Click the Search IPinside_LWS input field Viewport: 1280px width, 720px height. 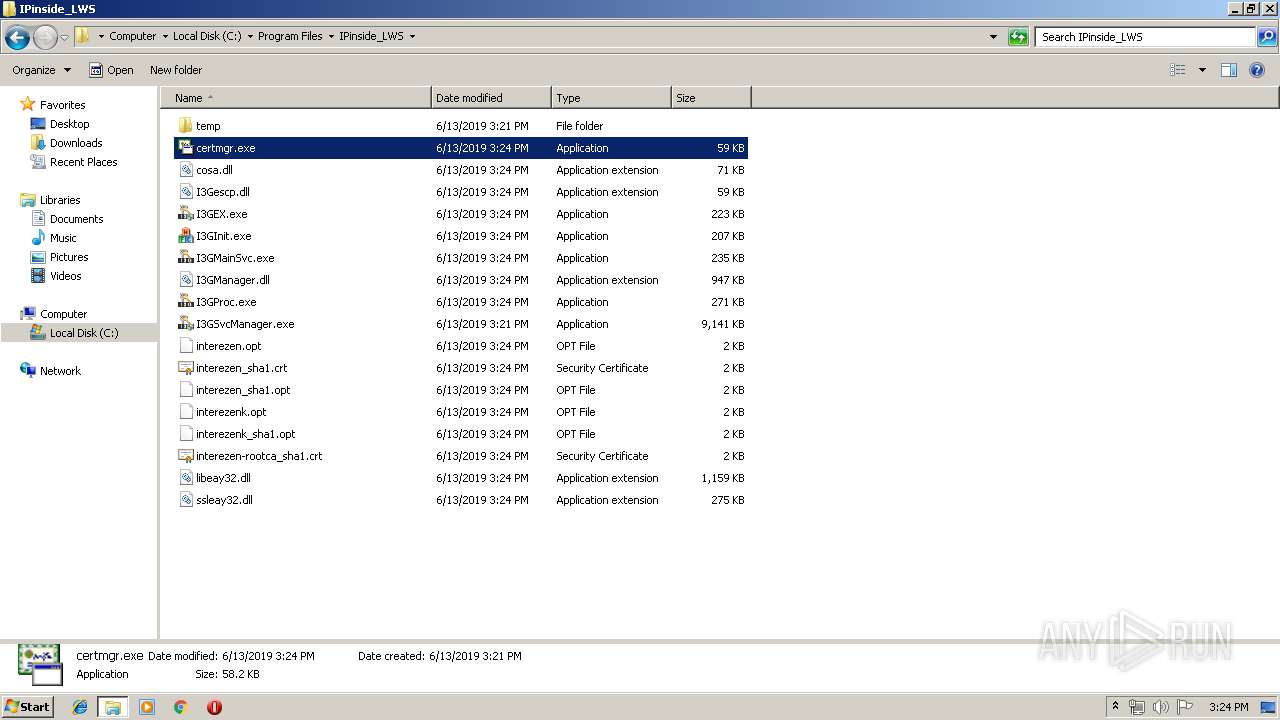tap(1146, 37)
